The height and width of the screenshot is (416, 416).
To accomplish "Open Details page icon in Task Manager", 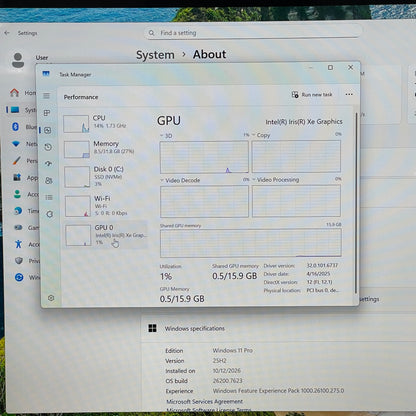I will coord(49,197).
